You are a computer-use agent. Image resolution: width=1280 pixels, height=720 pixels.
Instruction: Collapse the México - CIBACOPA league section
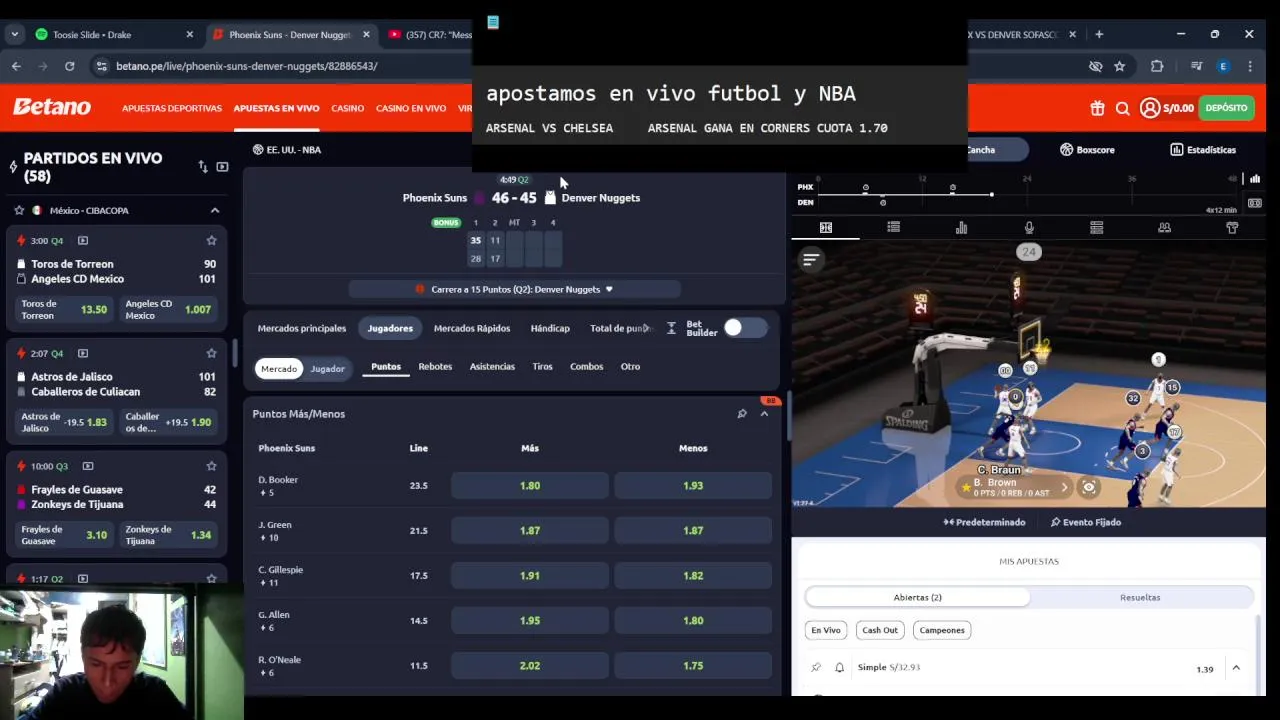tap(214, 210)
